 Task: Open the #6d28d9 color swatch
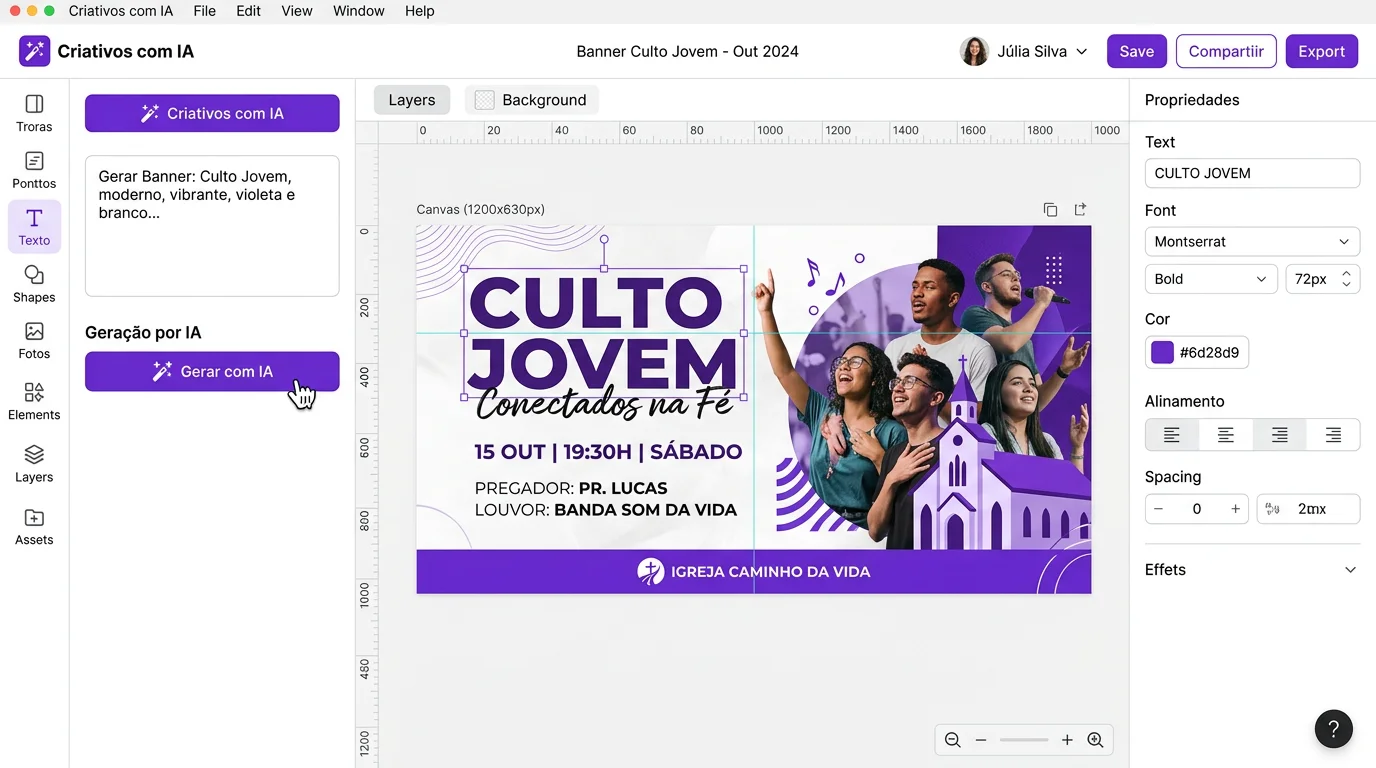click(x=1161, y=352)
